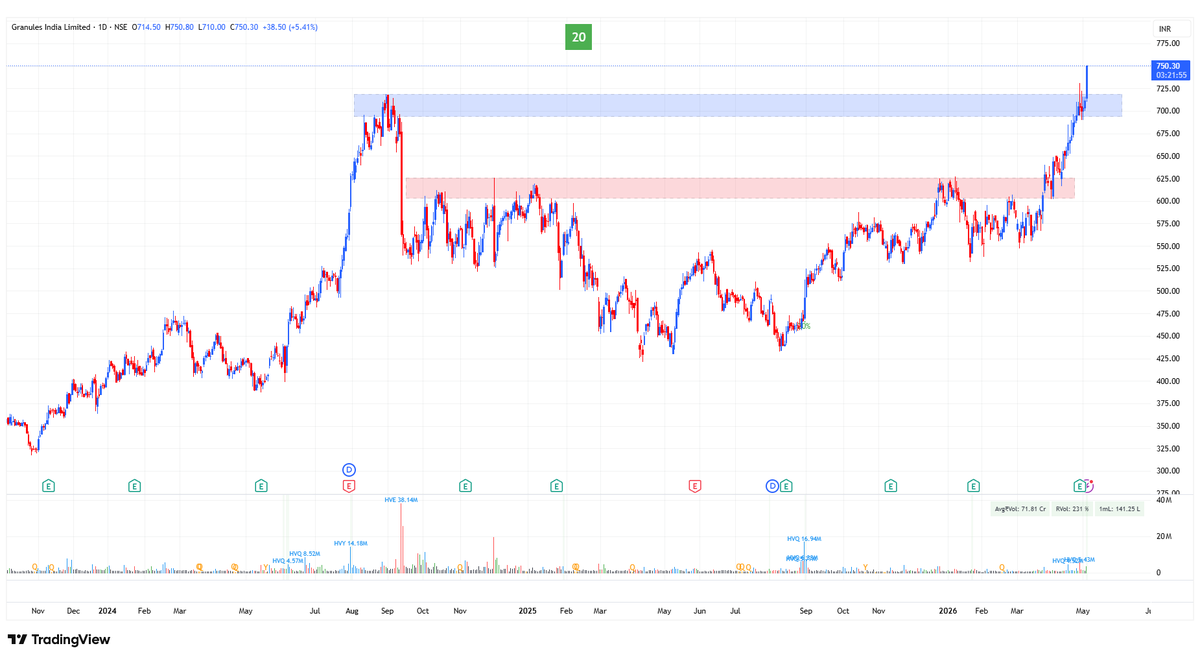Click the red late May 2025 earnings marker

point(694,486)
